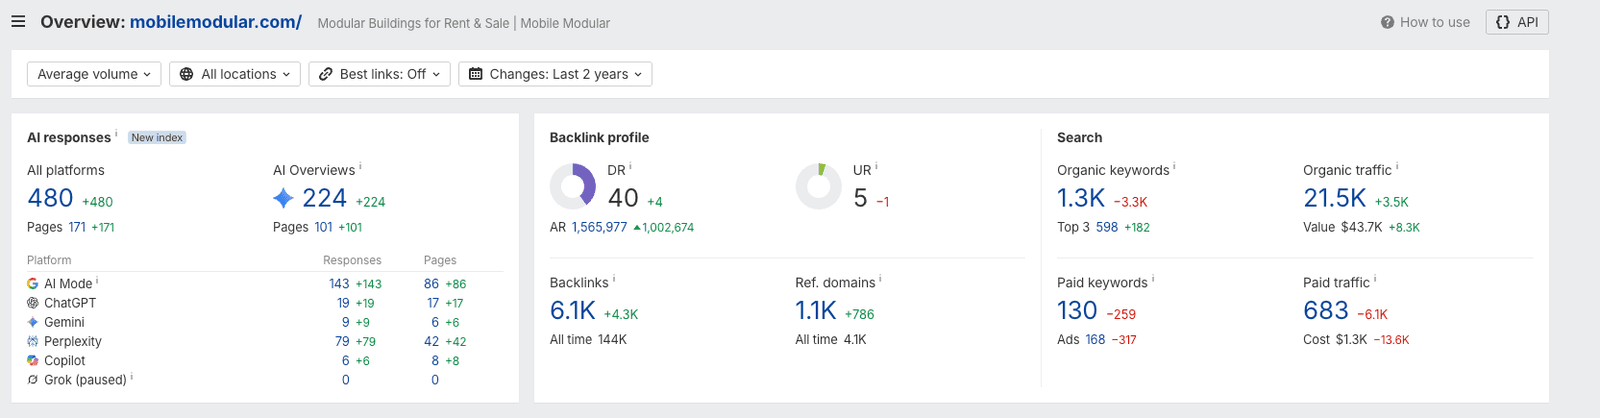Click the link icon in Best links
The width and height of the screenshot is (1600, 418).
[326, 74]
